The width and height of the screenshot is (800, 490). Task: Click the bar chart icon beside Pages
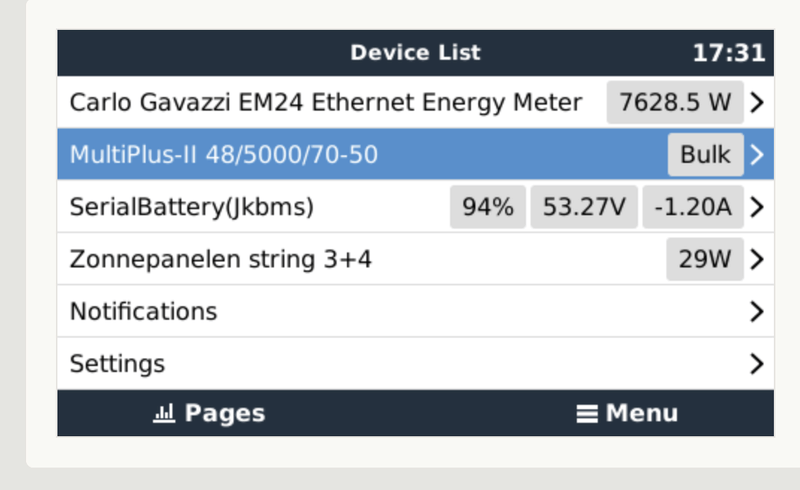click(x=164, y=413)
